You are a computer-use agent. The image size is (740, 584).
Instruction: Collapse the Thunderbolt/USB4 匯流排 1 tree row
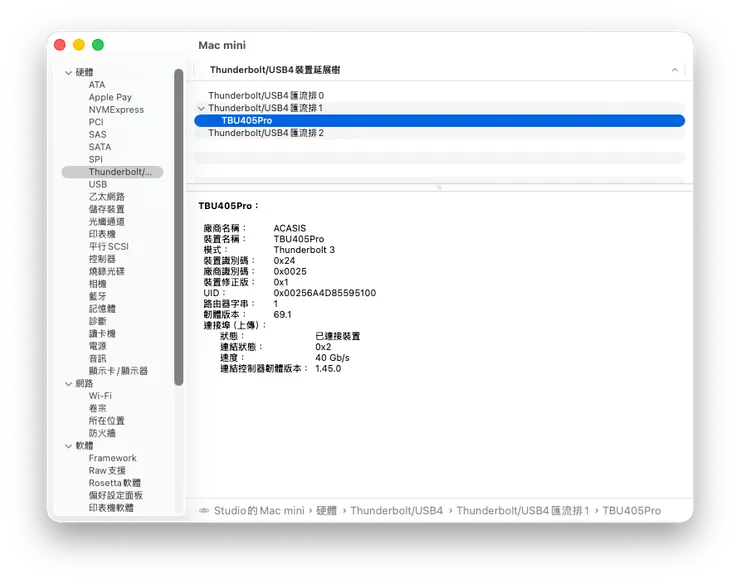coord(201,109)
